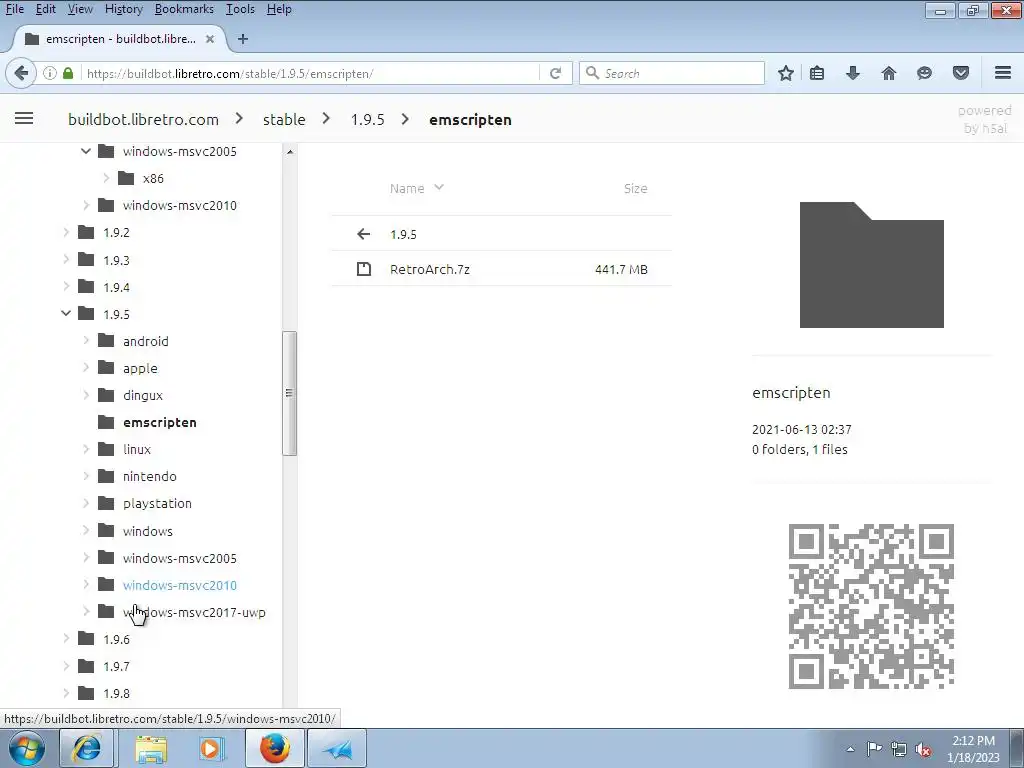This screenshot has height=768, width=1024.
Task: Open the Firefox hamburger menu
Action: [1003, 73]
